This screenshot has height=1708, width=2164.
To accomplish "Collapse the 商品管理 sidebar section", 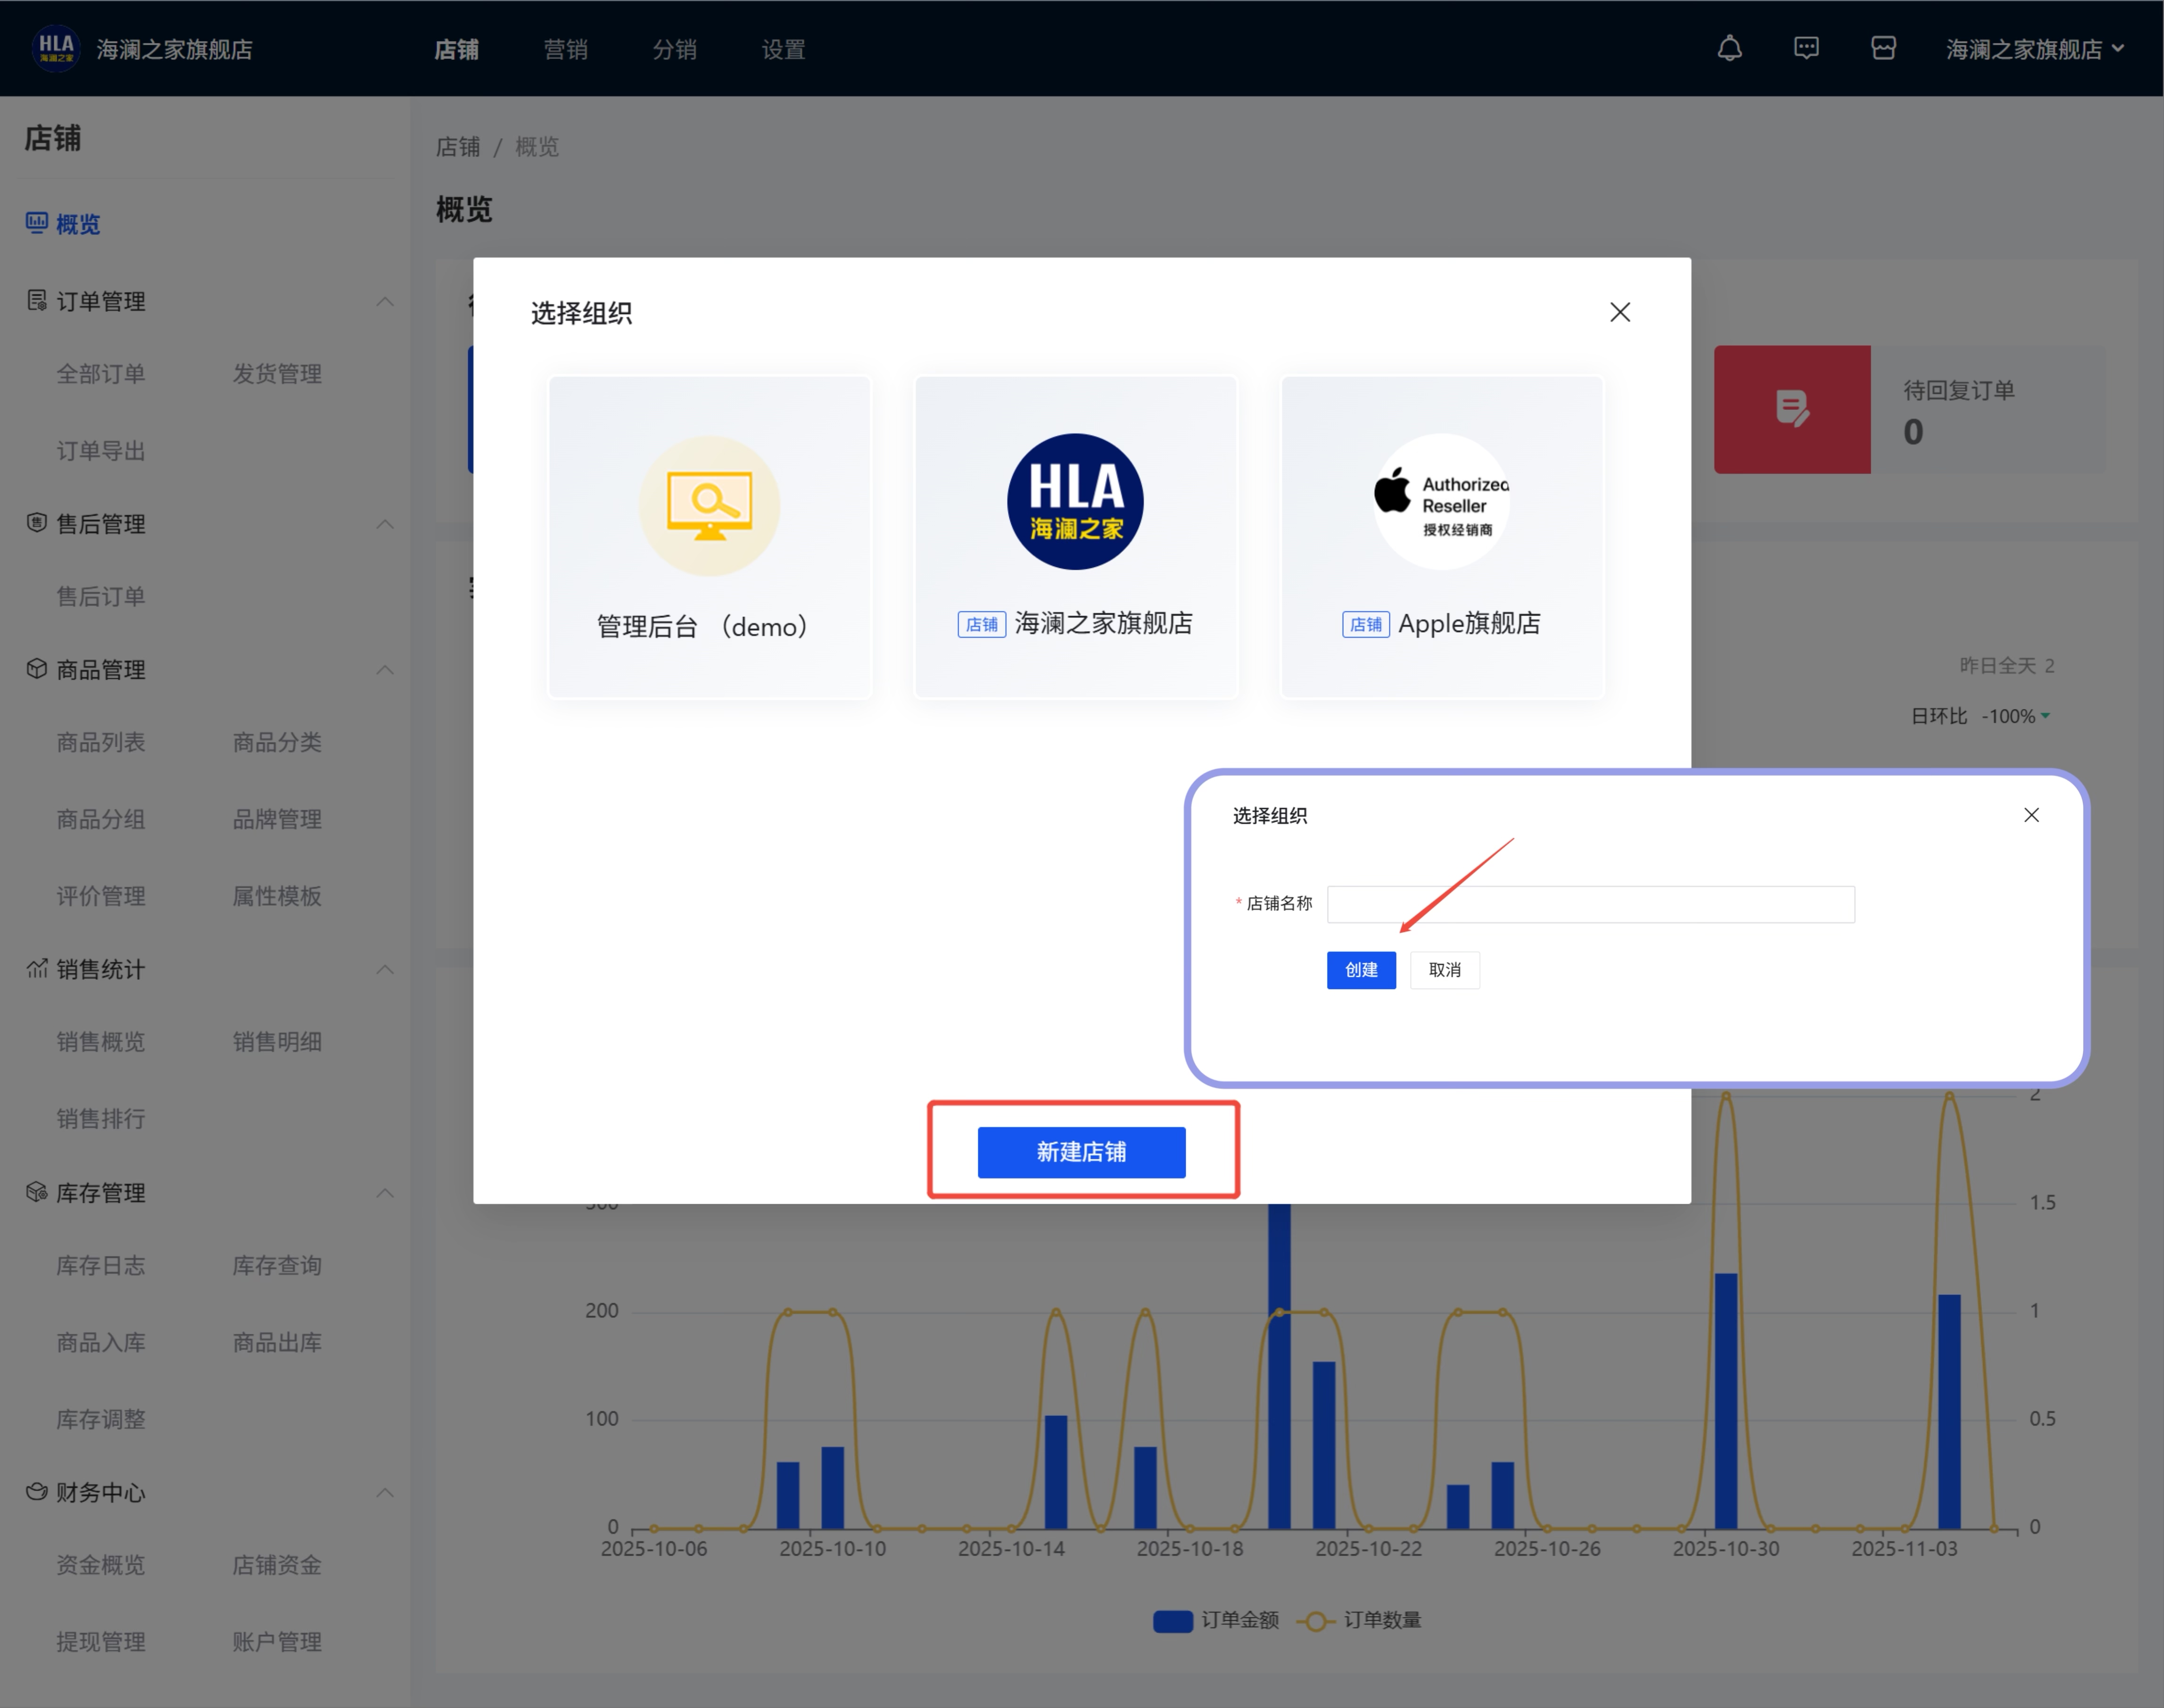I will [385, 669].
